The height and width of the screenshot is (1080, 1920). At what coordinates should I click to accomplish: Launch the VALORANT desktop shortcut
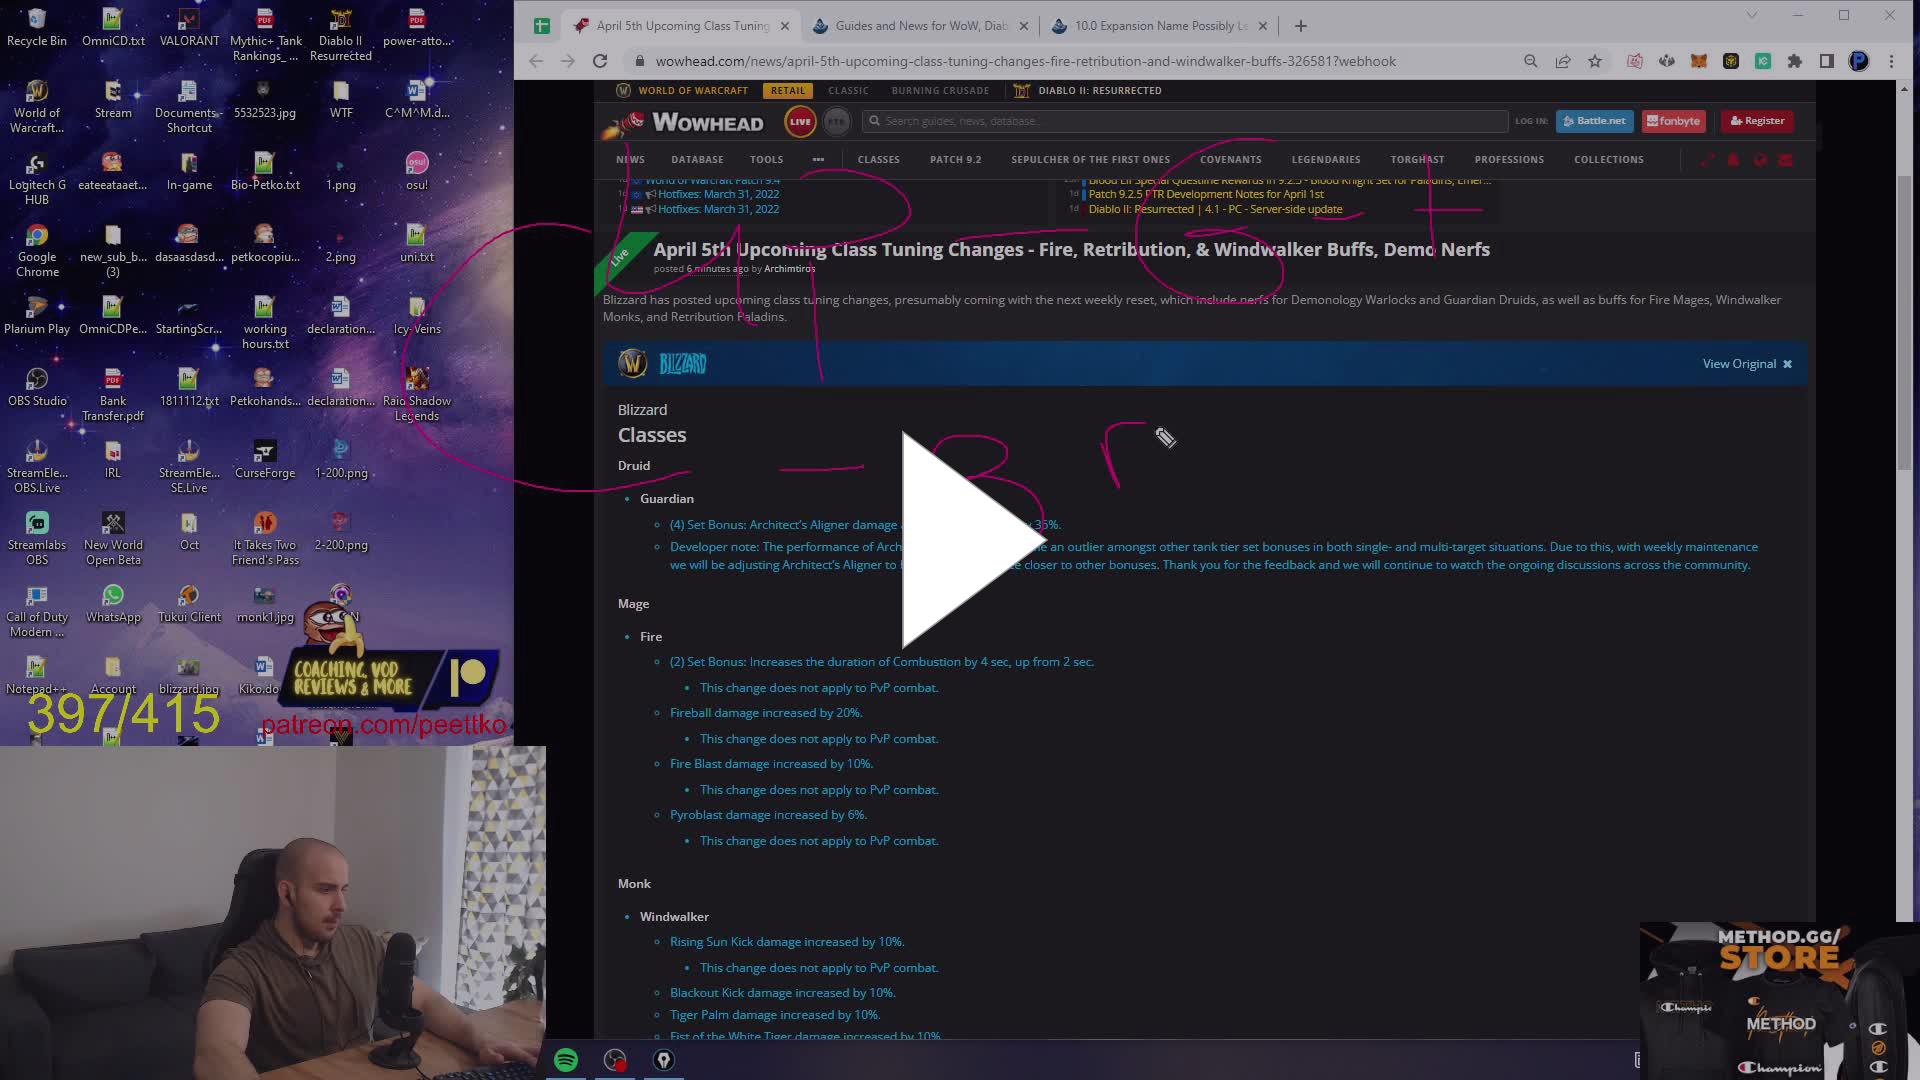(189, 27)
